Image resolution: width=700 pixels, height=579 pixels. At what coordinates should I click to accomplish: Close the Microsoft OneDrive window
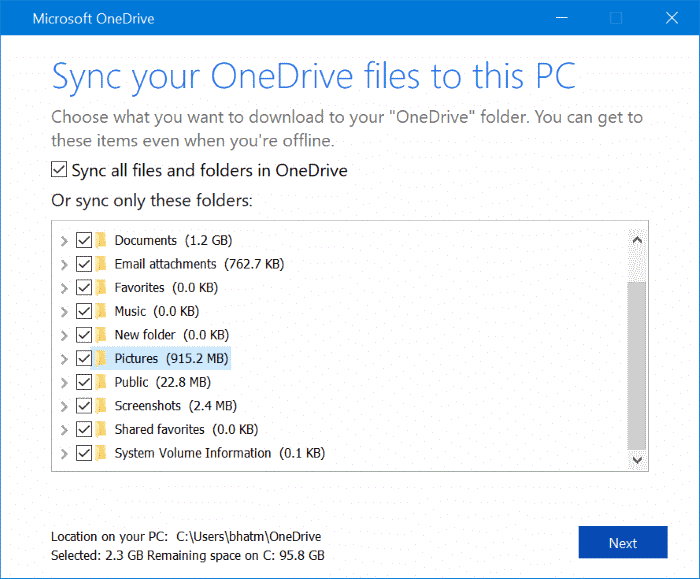pyautogui.click(x=671, y=18)
